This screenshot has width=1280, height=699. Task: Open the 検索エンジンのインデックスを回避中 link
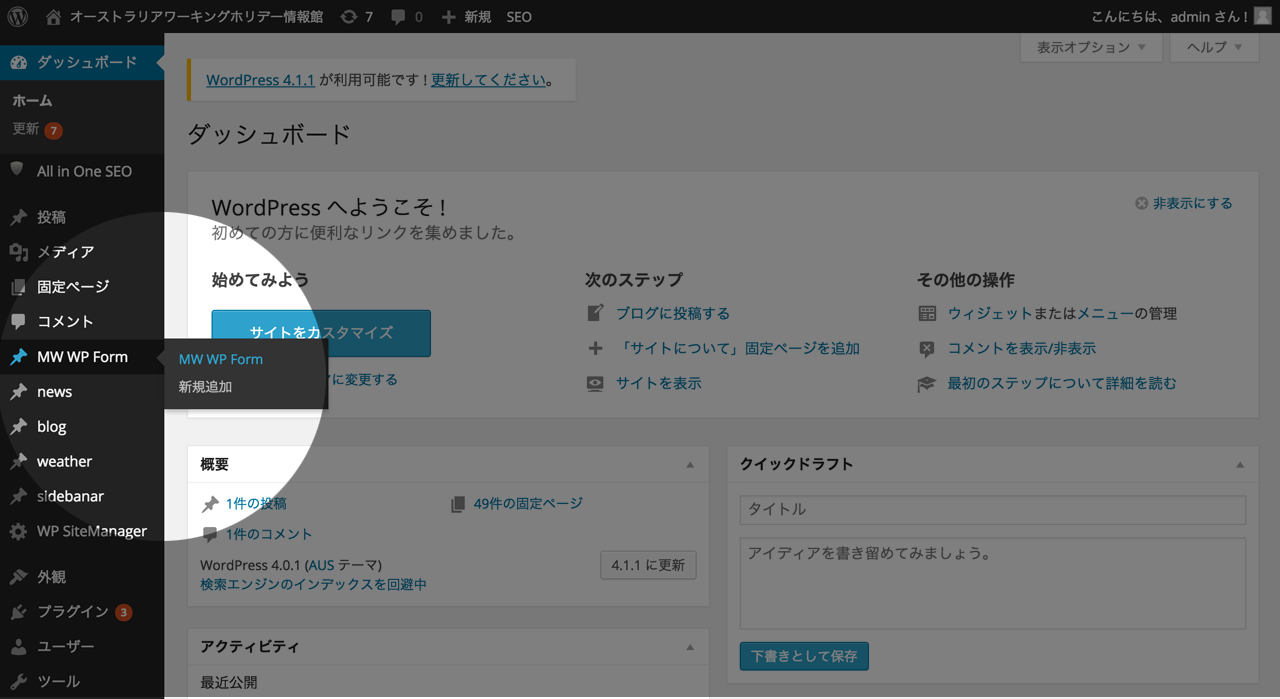[313, 584]
